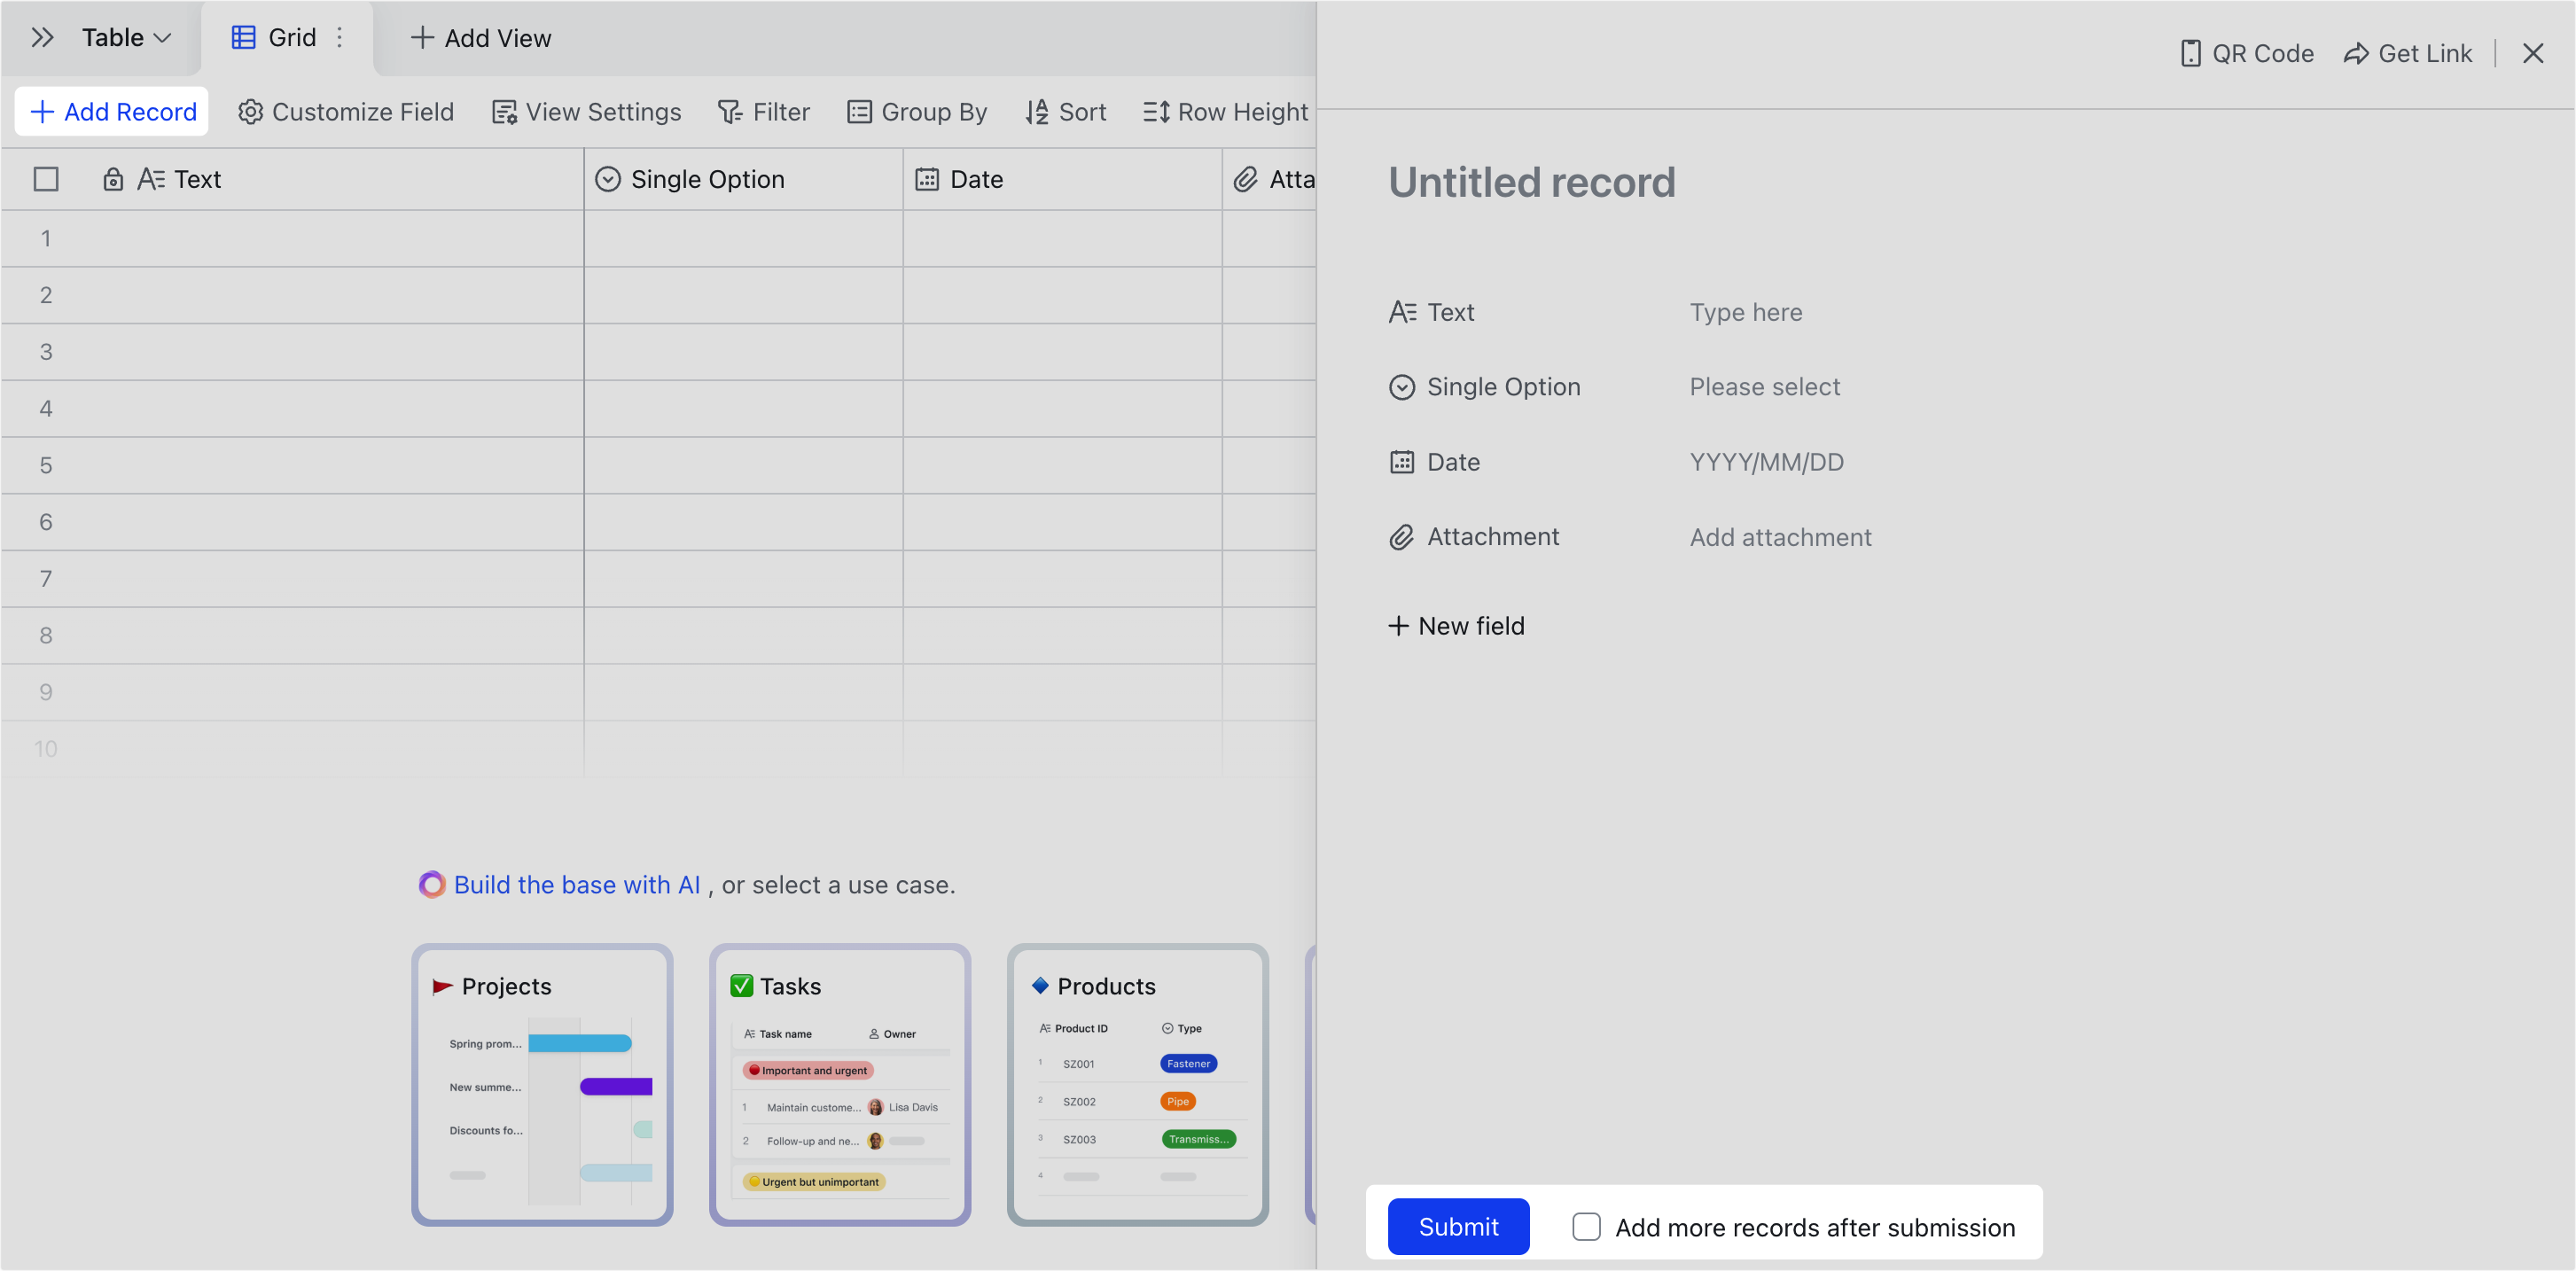Choose the Products use case card
Image resolution: width=2576 pixels, height=1271 pixels.
[1138, 1084]
